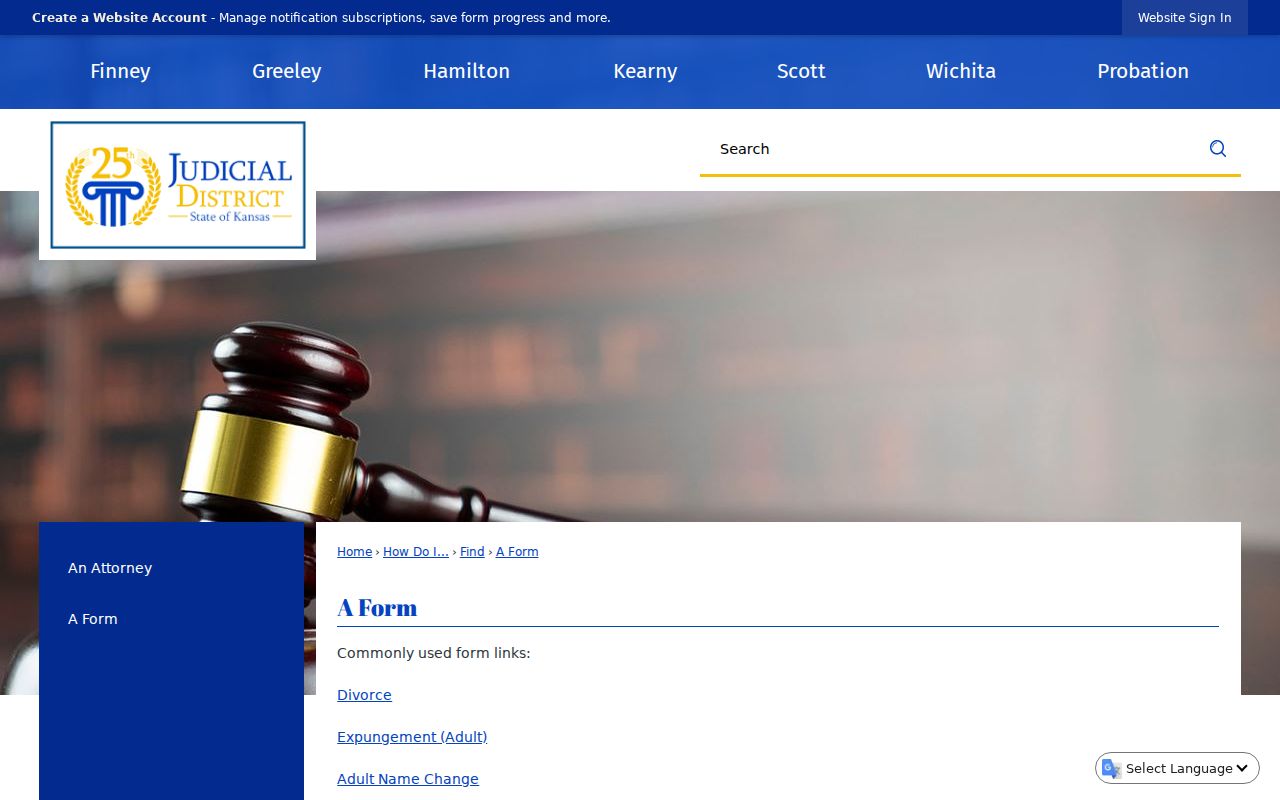This screenshot has width=1280, height=800.
Task: Open Adult Name Change form link
Action: coord(408,779)
